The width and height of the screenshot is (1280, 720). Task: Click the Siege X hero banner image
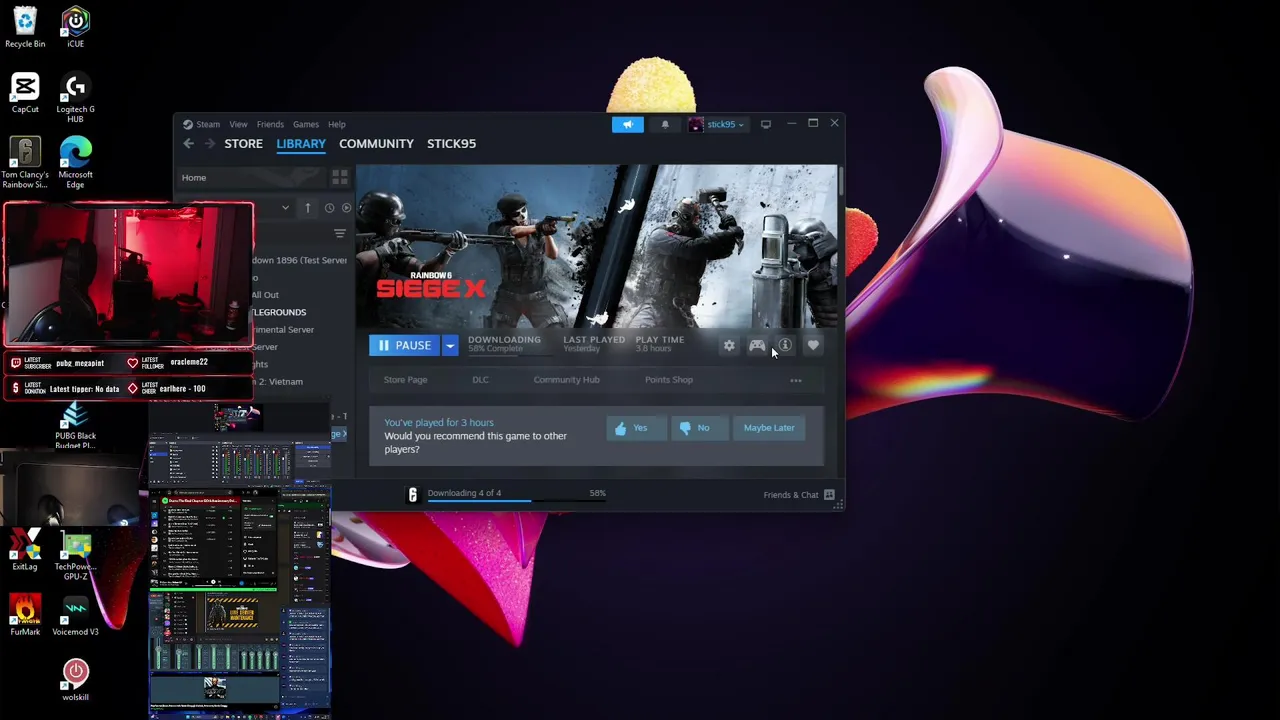coord(596,247)
